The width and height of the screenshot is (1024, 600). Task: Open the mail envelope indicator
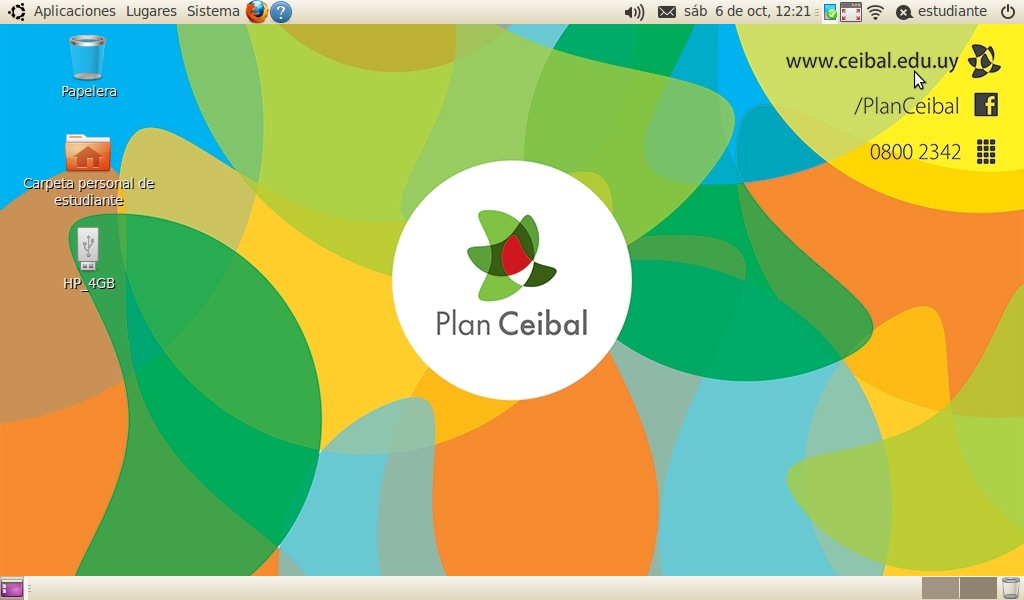(x=666, y=12)
